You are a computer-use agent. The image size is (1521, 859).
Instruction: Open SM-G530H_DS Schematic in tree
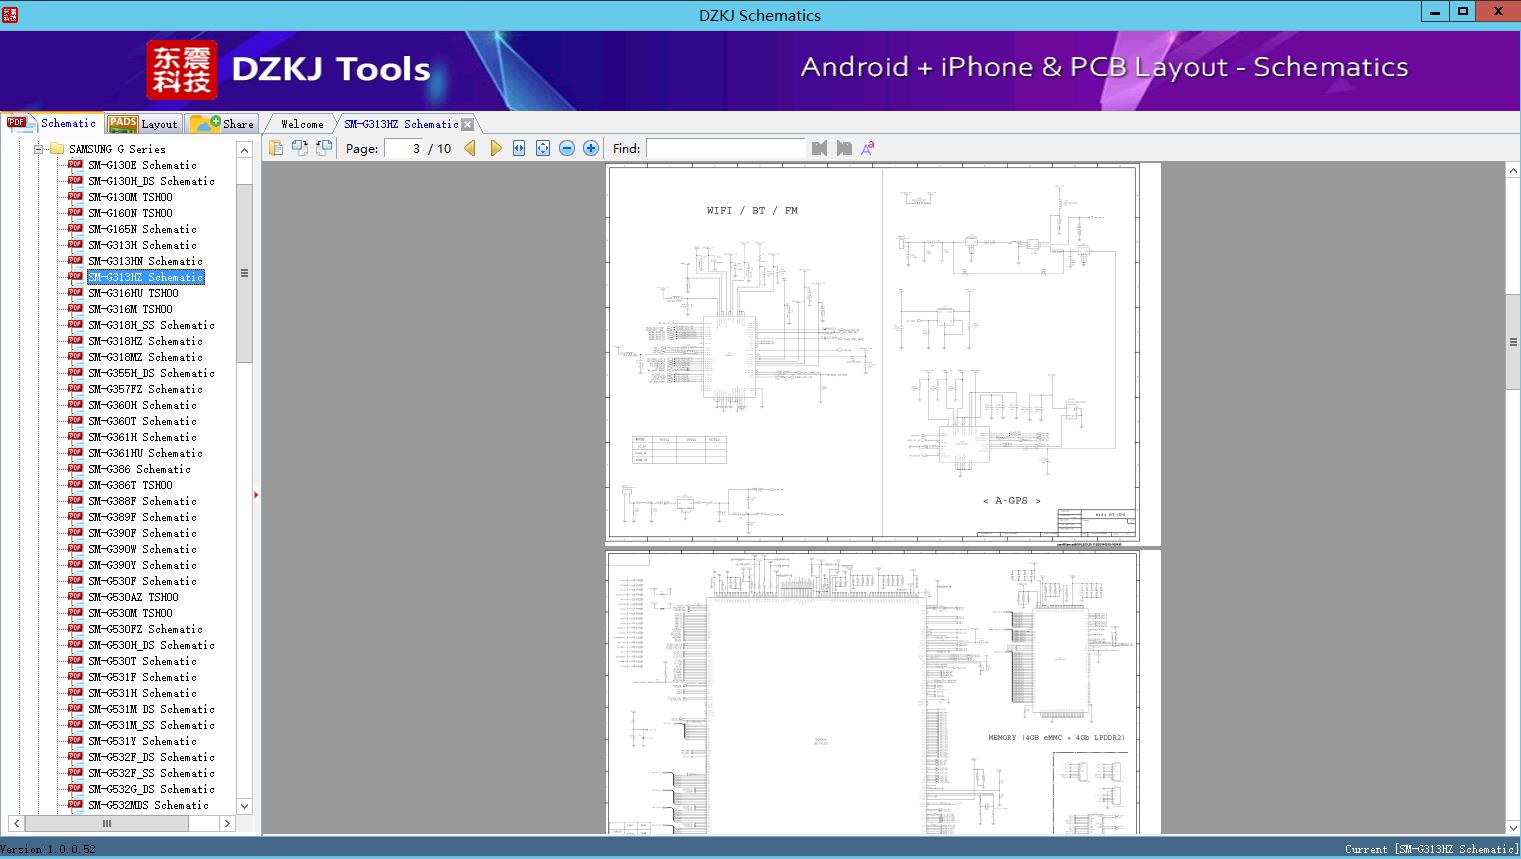[150, 645]
